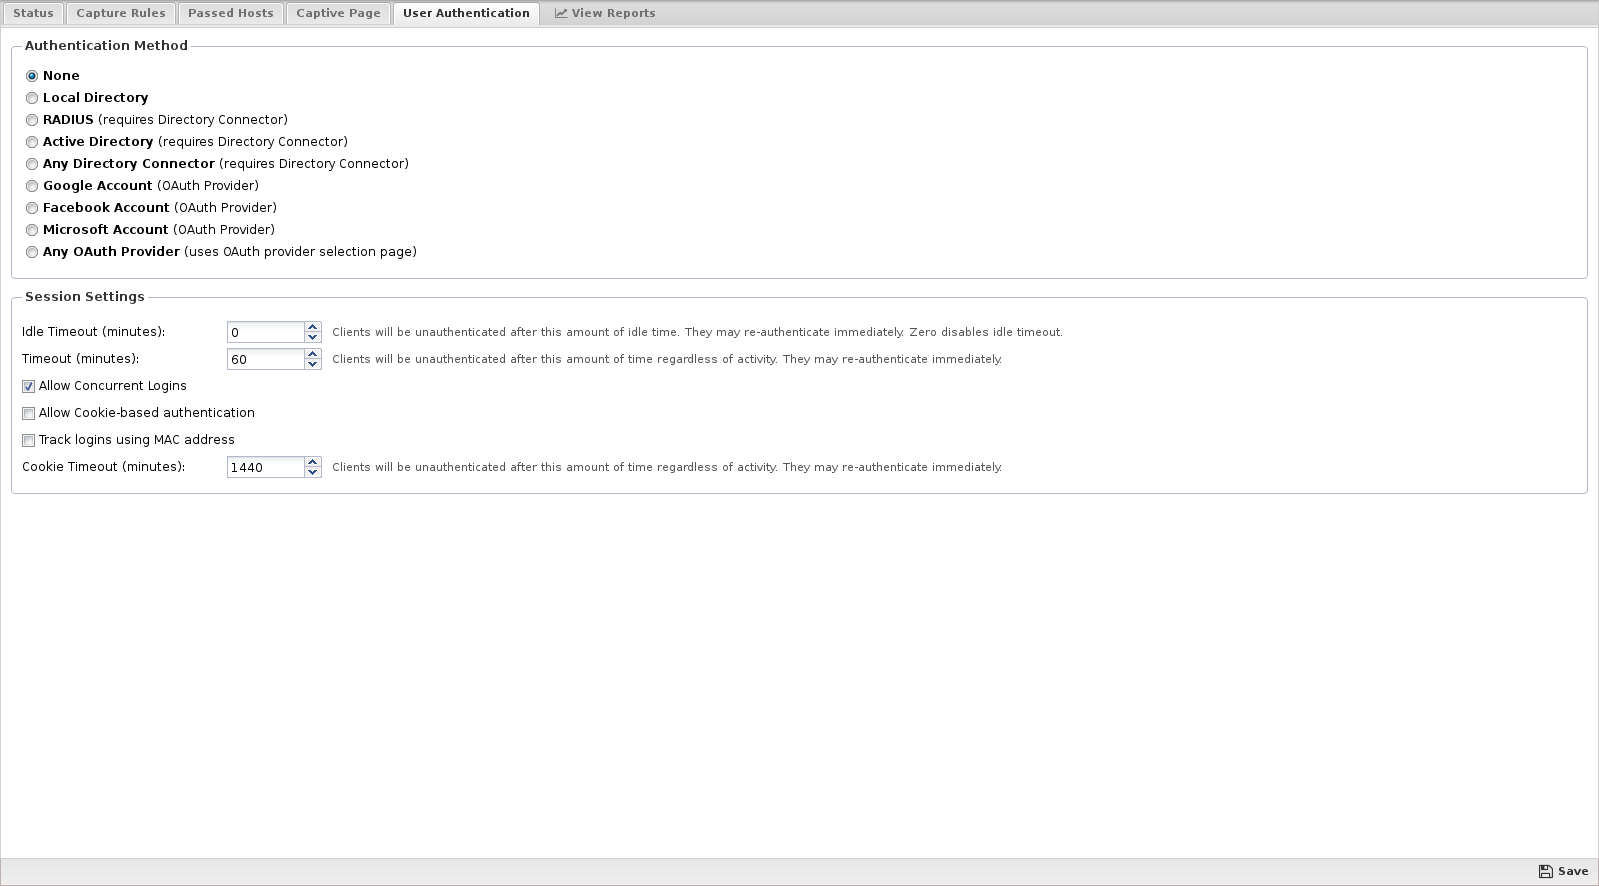Decrease Idle Timeout with down arrow
This screenshot has height=886, width=1599.
pos(313,337)
